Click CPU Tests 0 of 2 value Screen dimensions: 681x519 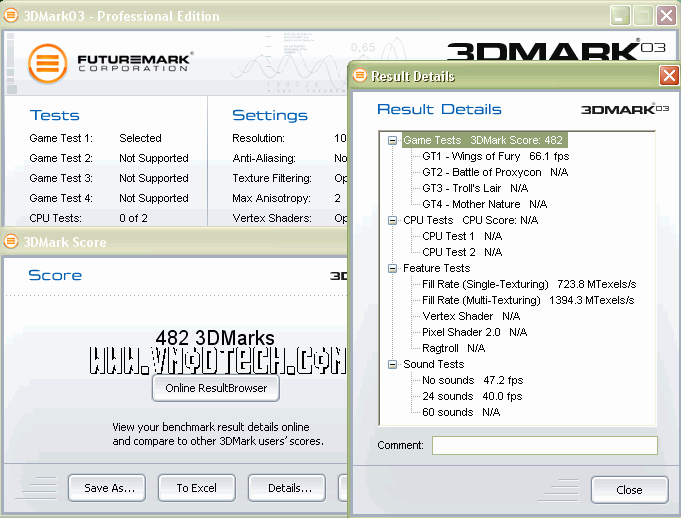(x=133, y=218)
